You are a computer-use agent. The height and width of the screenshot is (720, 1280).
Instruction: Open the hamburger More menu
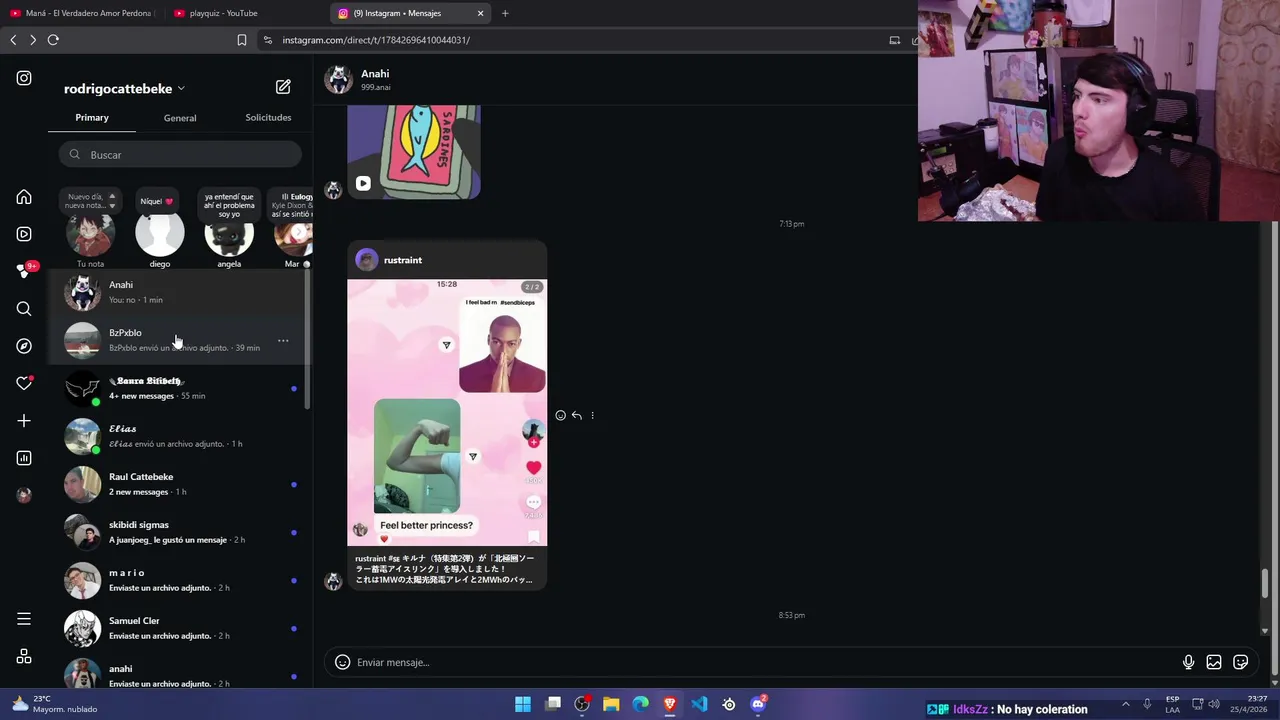coord(24,619)
